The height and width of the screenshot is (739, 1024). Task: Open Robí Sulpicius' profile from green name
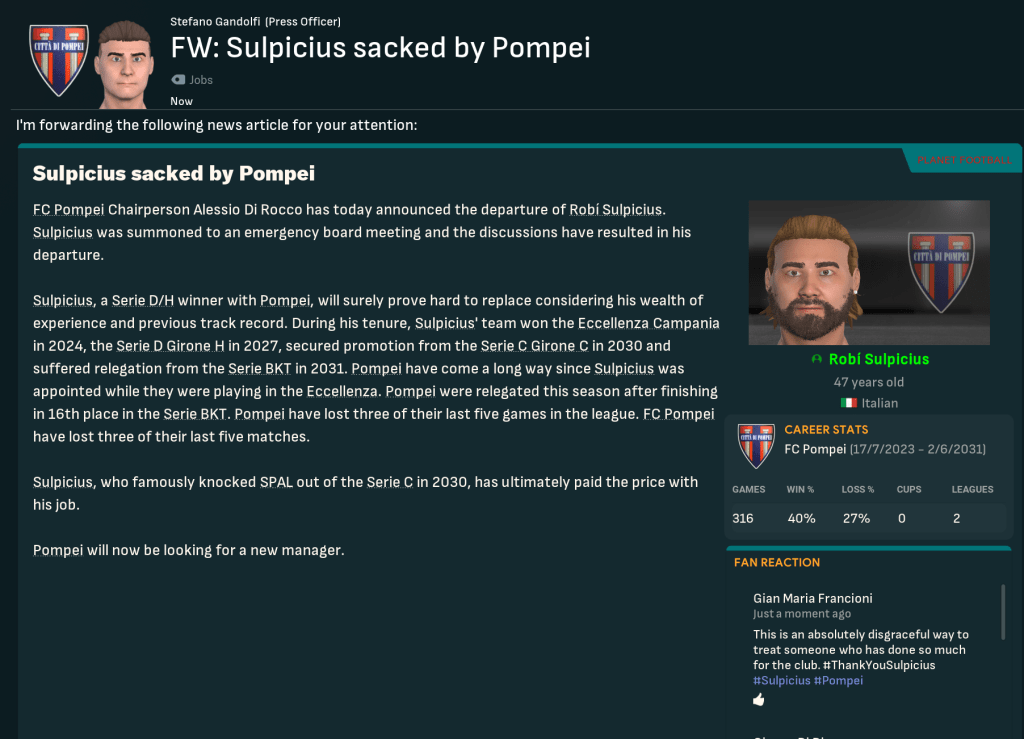pos(878,359)
